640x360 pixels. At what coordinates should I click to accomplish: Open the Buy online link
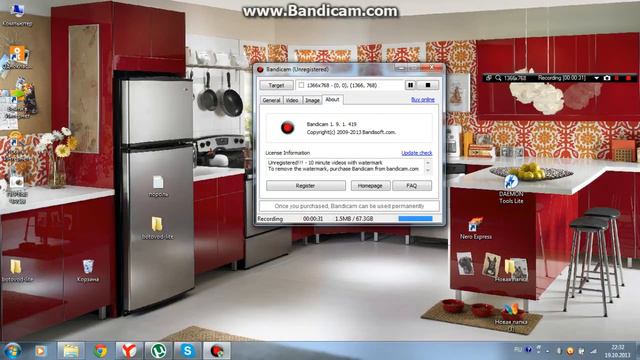pos(422,100)
